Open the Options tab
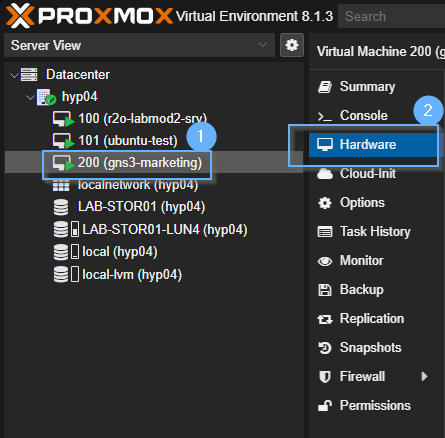445x438 pixels. 377,203
